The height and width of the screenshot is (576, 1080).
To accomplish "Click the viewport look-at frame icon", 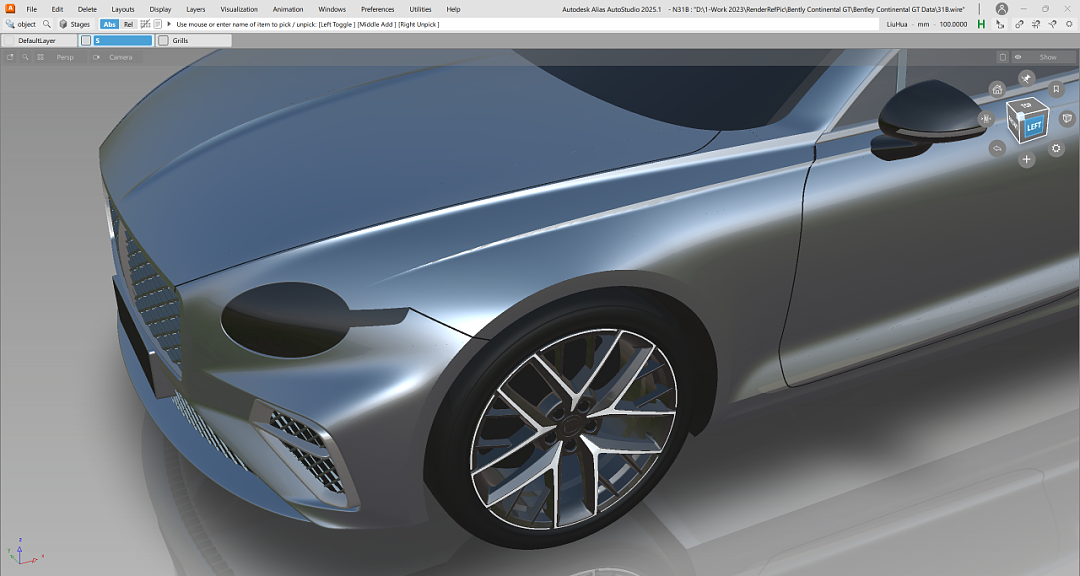I will (x=41, y=57).
